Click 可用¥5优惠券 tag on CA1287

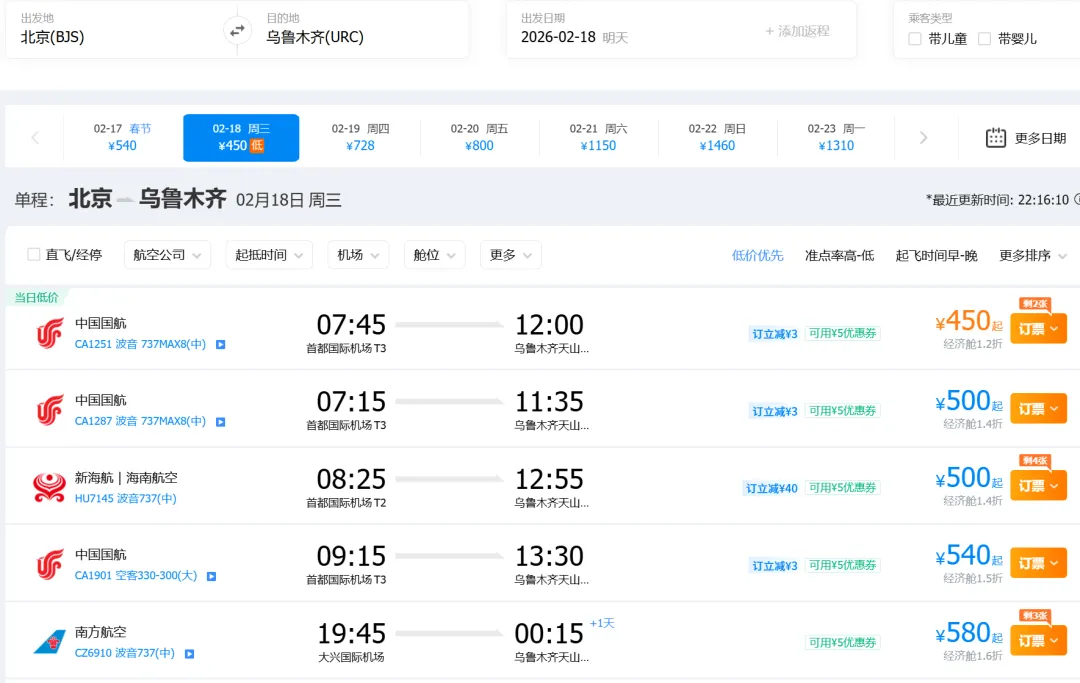pyautogui.click(x=842, y=410)
